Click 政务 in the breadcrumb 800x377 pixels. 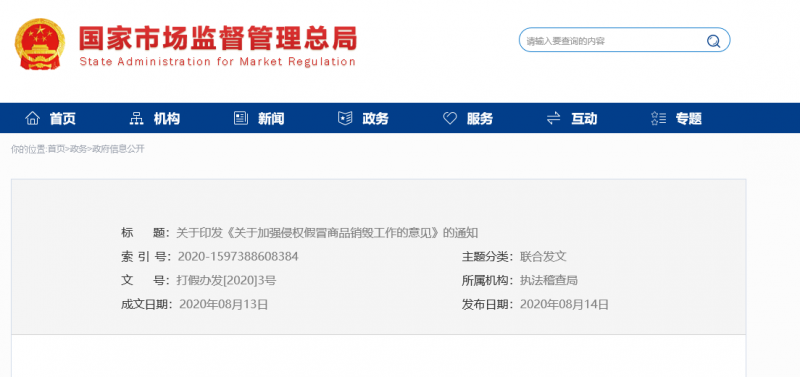tap(79, 149)
